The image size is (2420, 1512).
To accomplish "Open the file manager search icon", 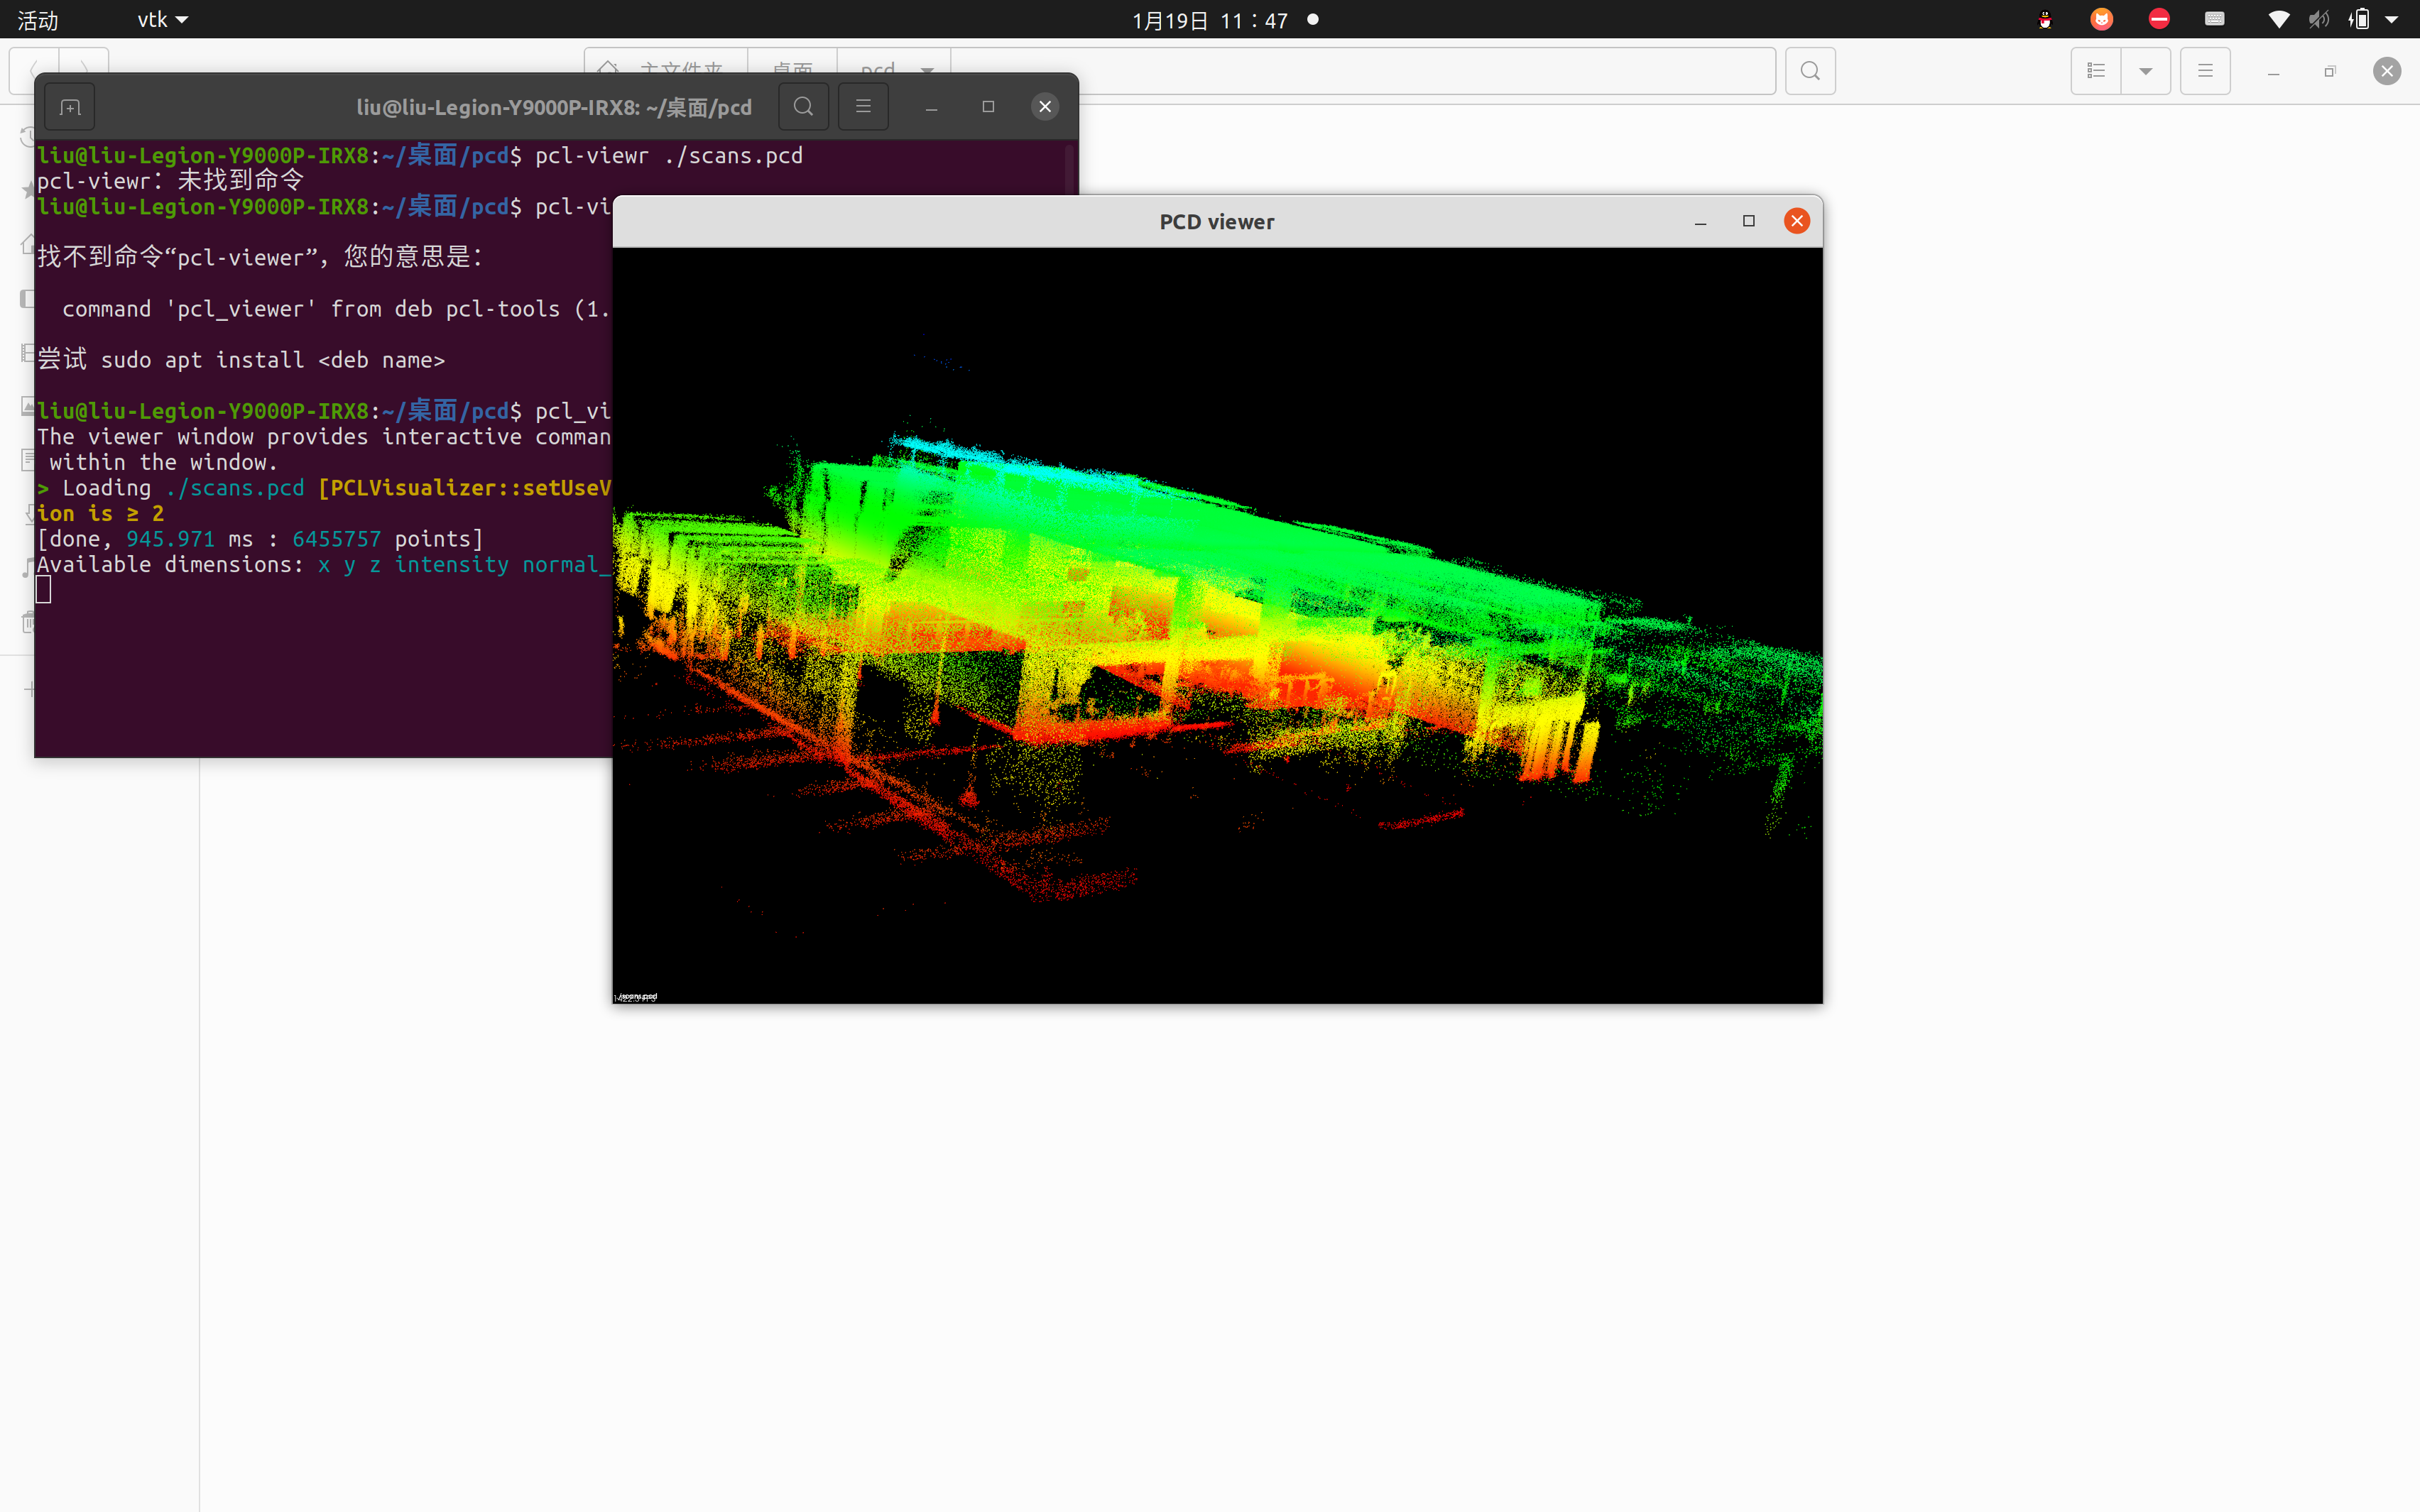I will pyautogui.click(x=1810, y=71).
